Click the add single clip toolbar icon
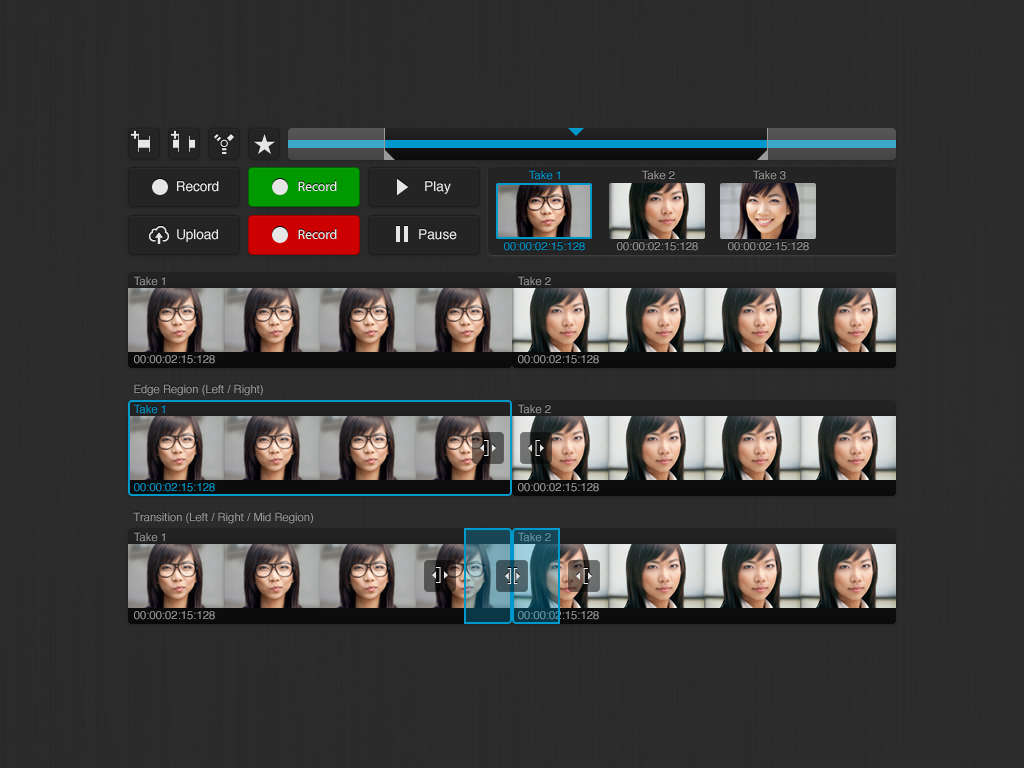This screenshot has height=768, width=1024. 144,144
